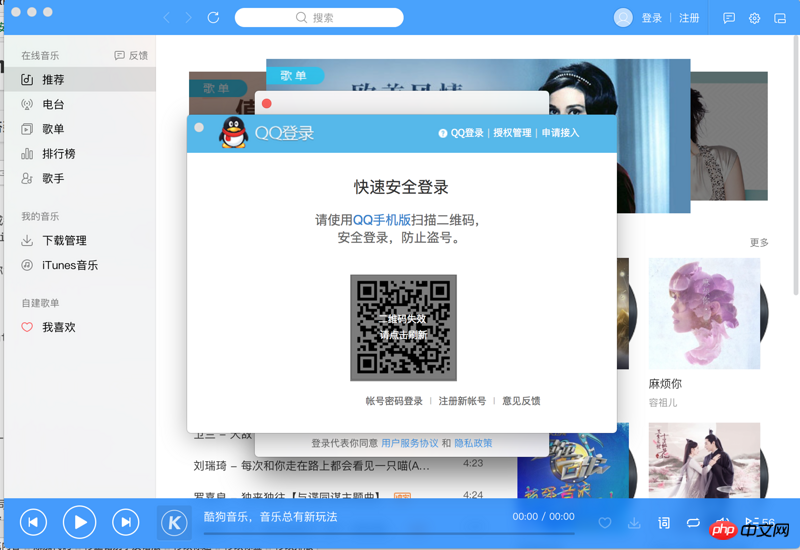800x550 pixels.
Task: Click the artist name 容祖儿
Action: click(663, 403)
